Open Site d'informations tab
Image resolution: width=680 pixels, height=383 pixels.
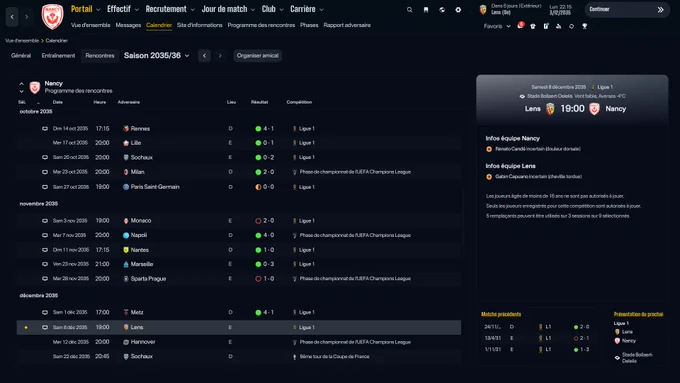199,25
